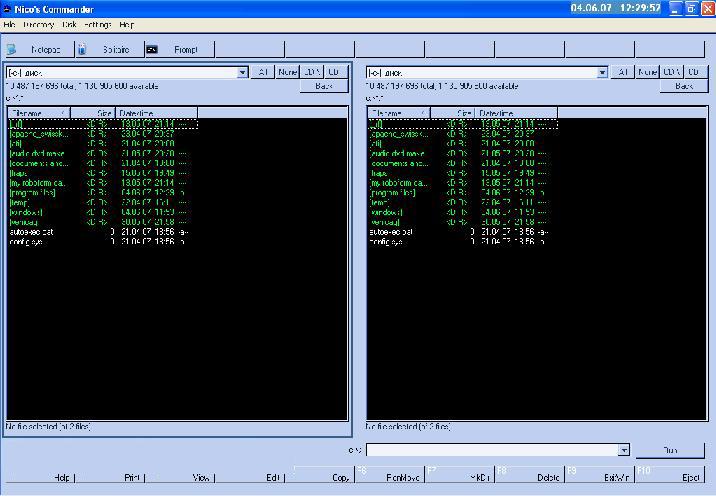The image size is (716, 496).
Task: Click the Copy function key button
Action: [320, 475]
